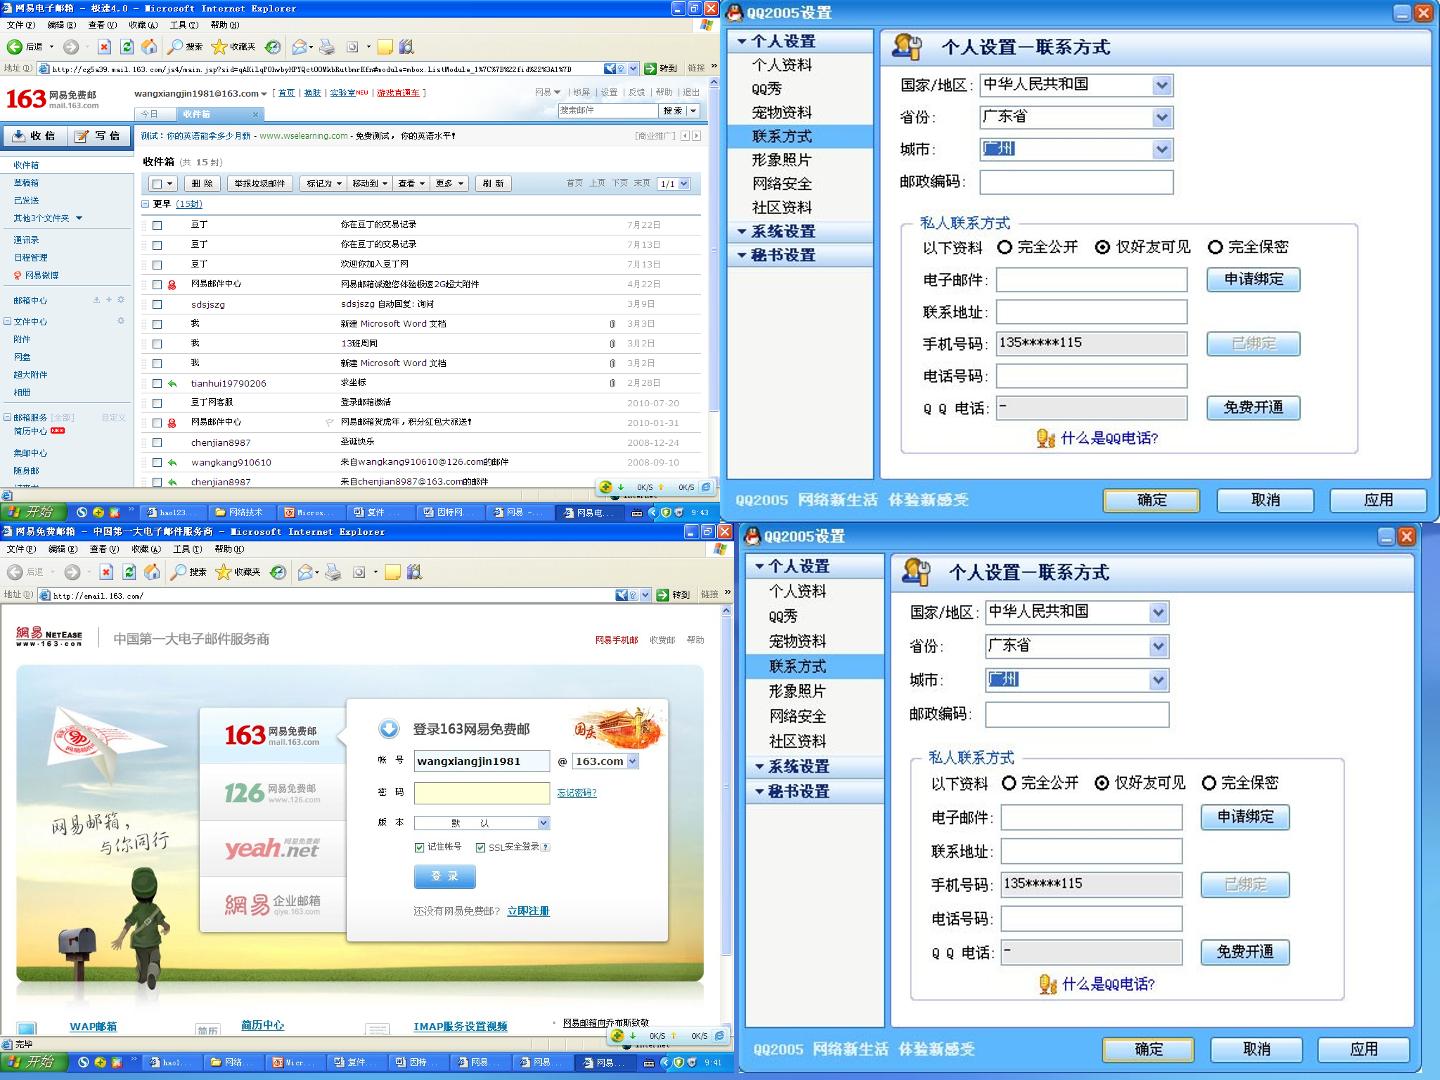This screenshot has width=1440, height=1080.
Task: Click the Print icon in the inbox IE toolbar
Action: tap(327, 47)
